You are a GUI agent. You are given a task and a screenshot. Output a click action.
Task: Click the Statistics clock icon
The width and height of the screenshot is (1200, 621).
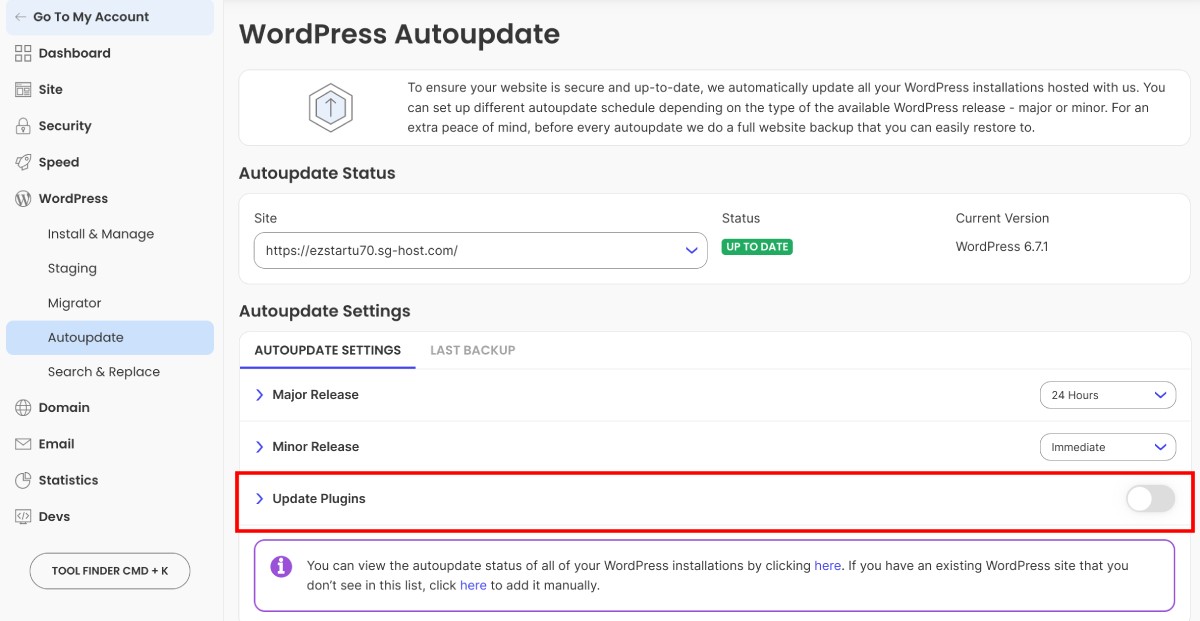(22, 480)
